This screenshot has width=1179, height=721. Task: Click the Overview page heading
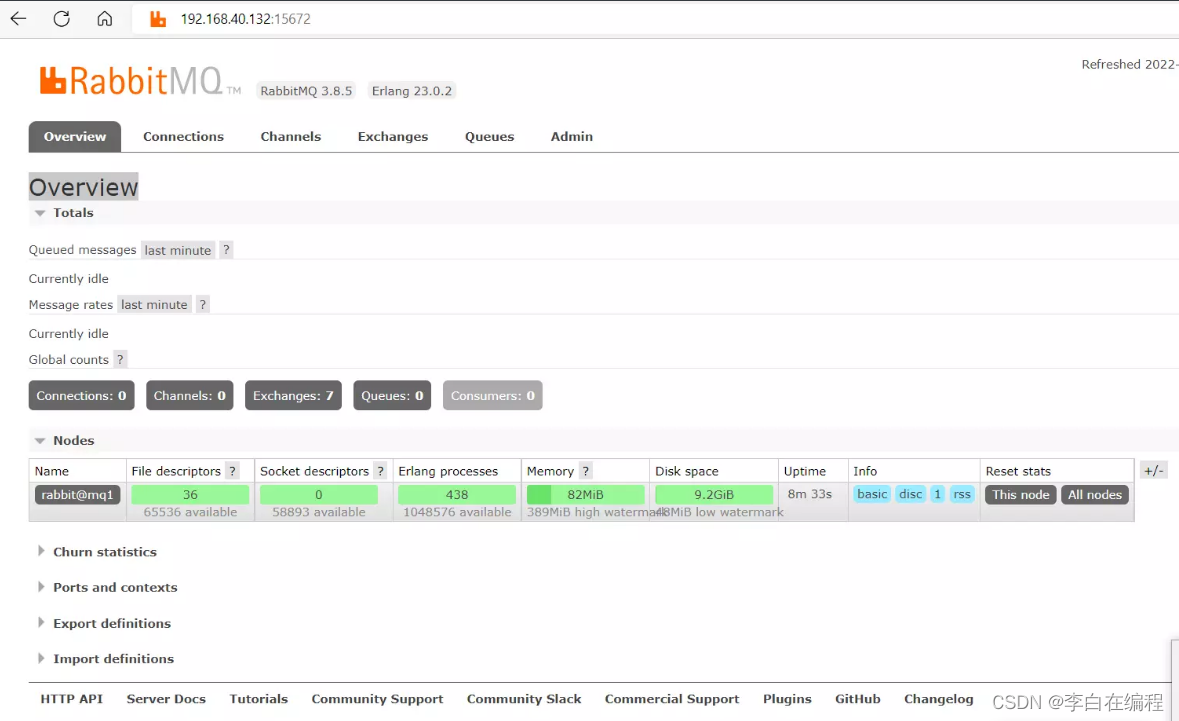[x=83, y=187]
